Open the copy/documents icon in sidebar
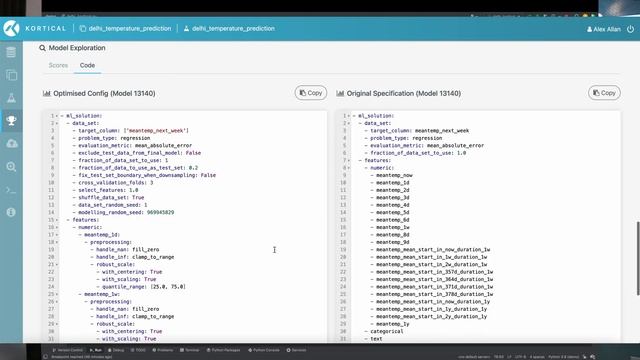 click(x=11, y=75)
